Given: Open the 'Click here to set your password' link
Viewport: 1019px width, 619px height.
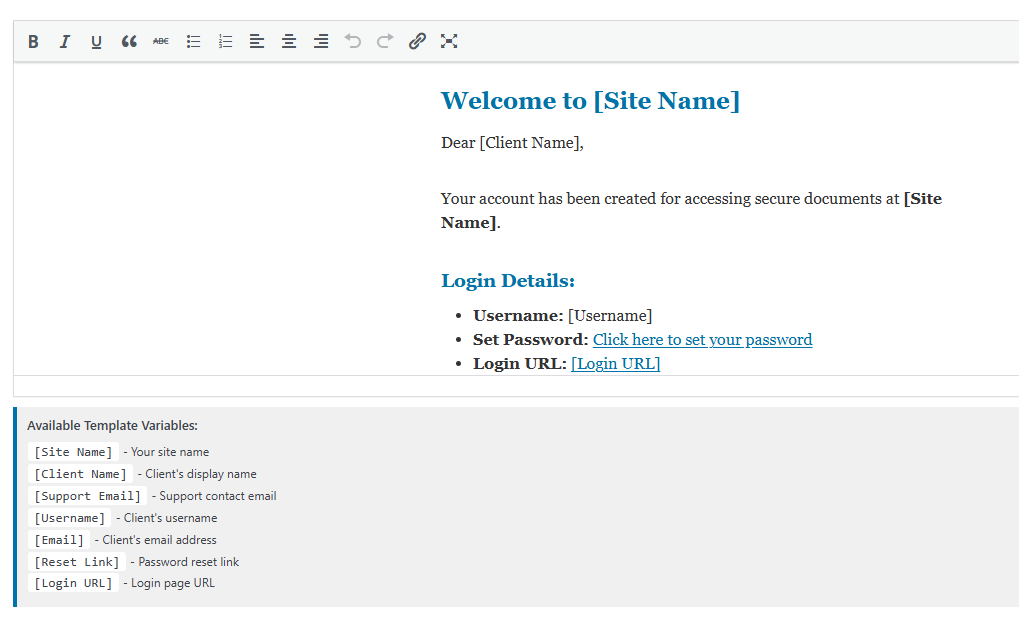Looking at the screenshot, I should coord(702,340).
